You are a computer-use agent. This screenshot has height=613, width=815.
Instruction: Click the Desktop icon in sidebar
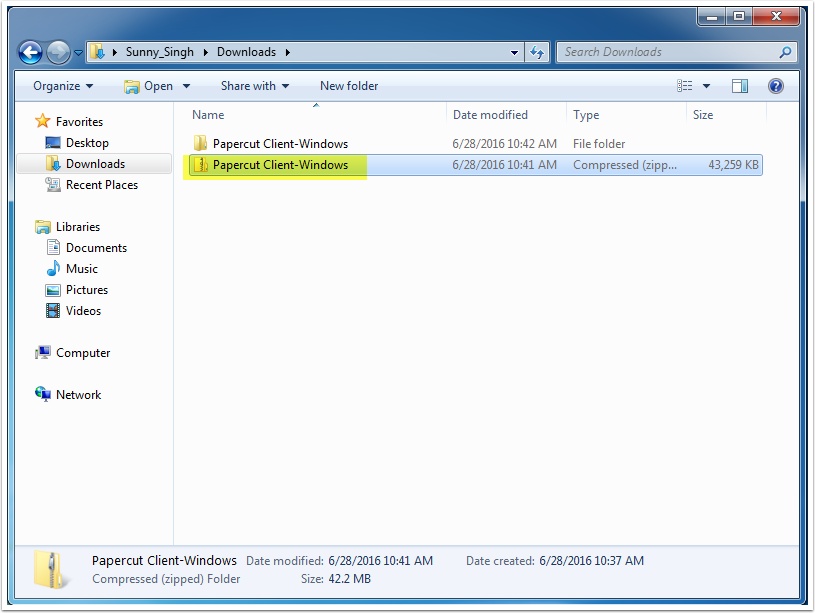click(x=53, y=142)
